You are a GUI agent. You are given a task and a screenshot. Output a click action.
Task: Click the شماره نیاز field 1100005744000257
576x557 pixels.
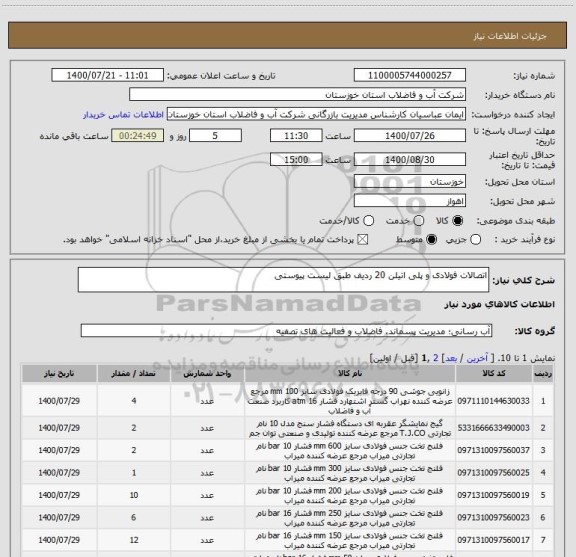coord(410,75)
